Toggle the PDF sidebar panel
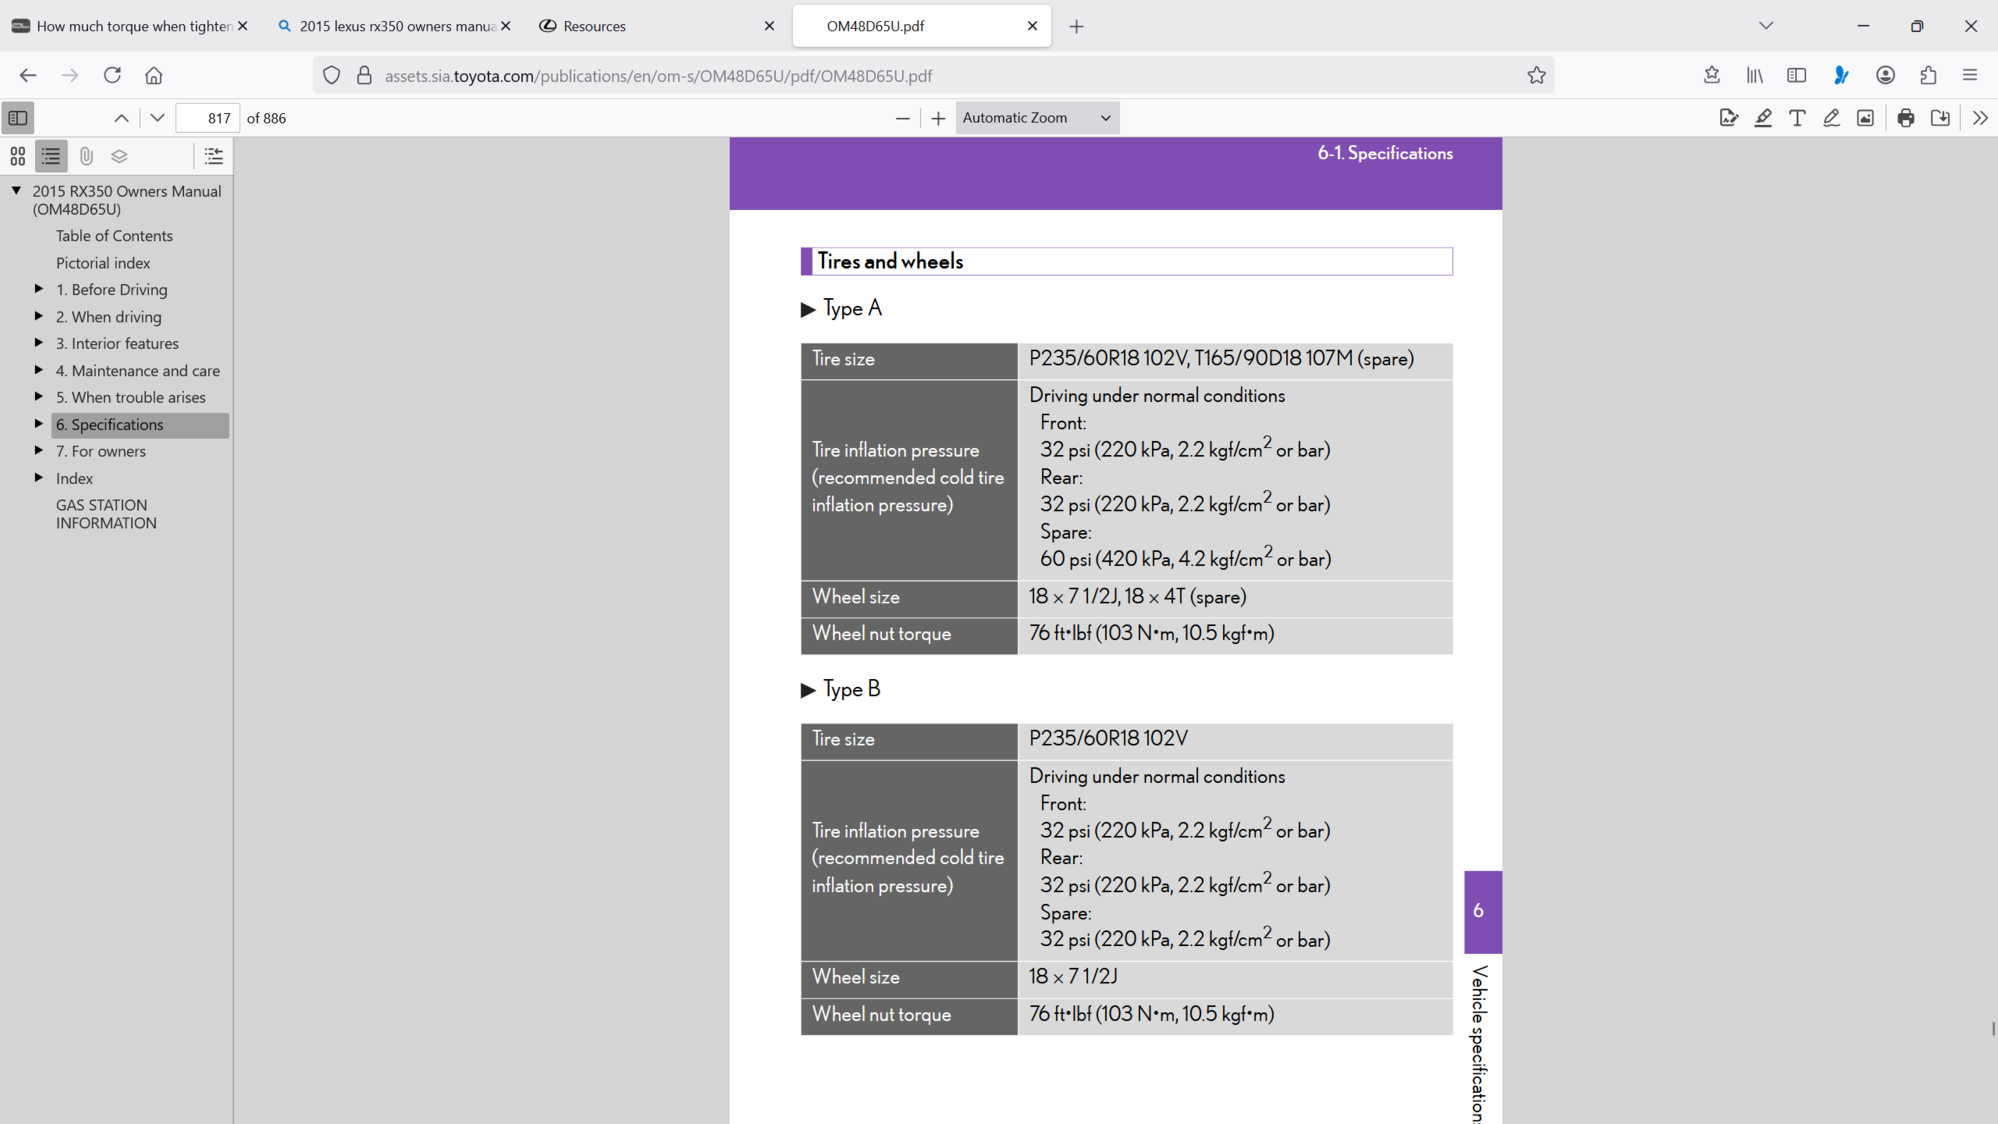The image size is (1998, 1124). tap(18, 118)
